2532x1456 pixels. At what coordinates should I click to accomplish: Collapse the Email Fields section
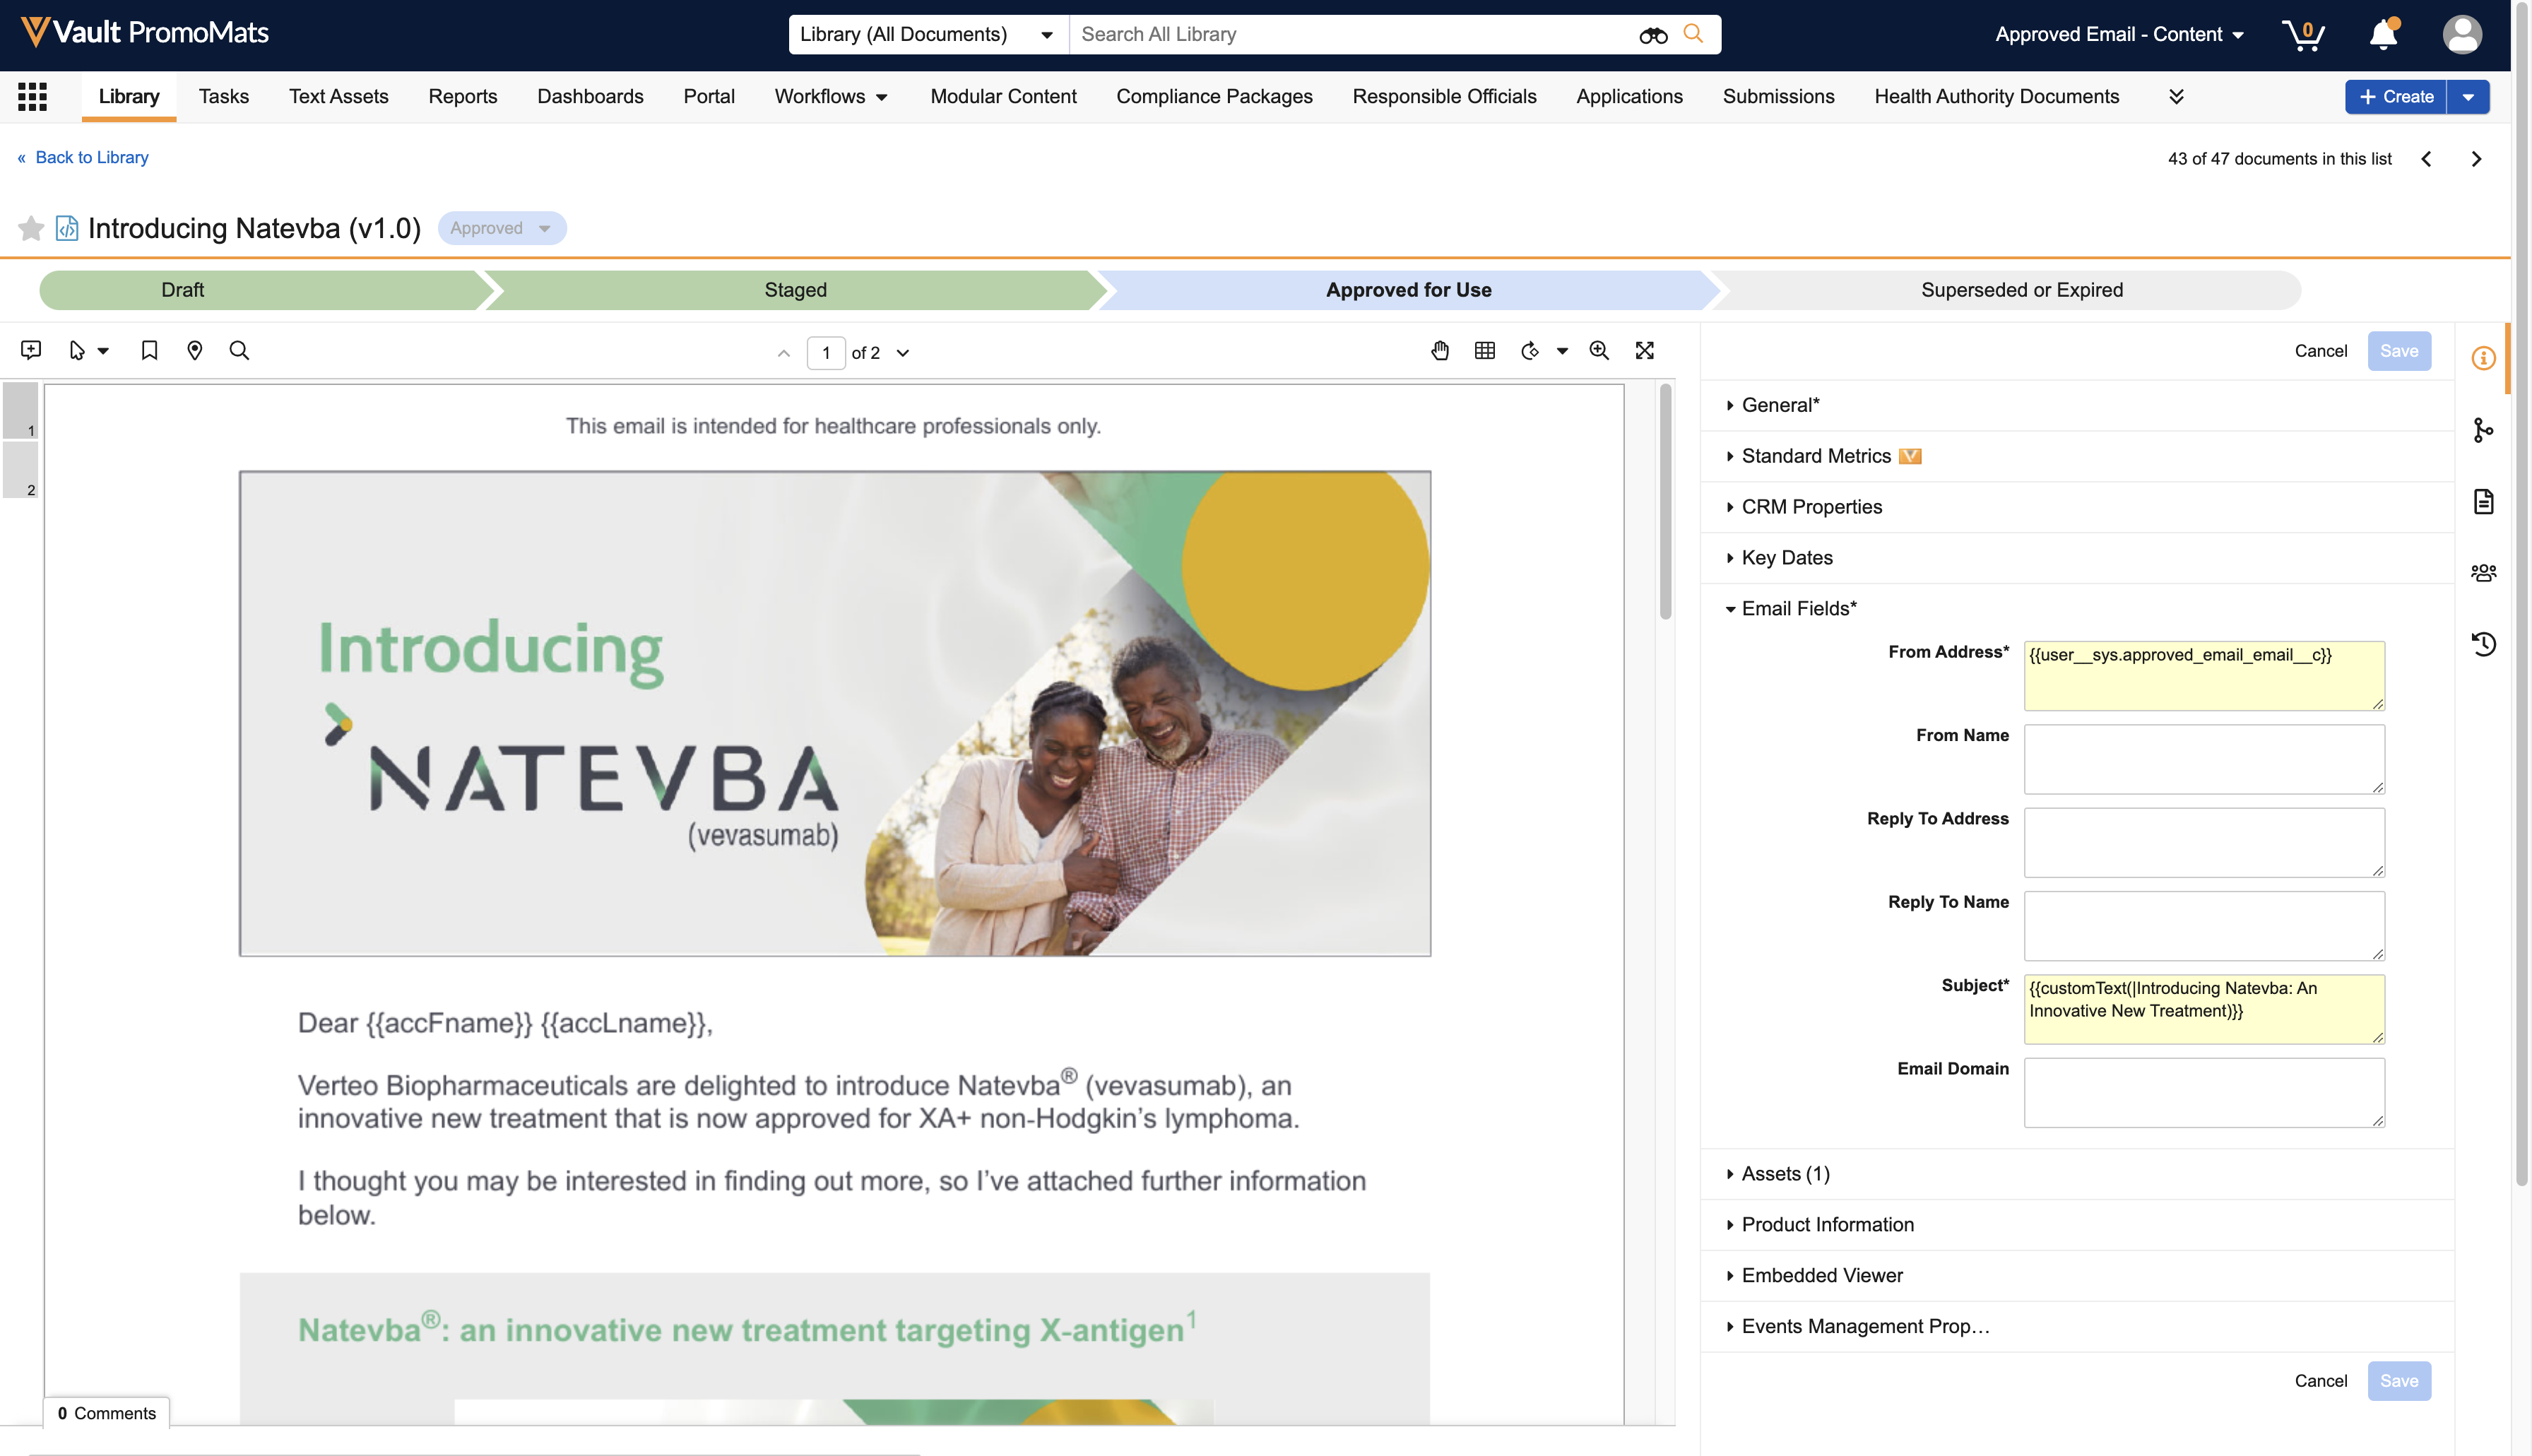tap(1798, 608)
